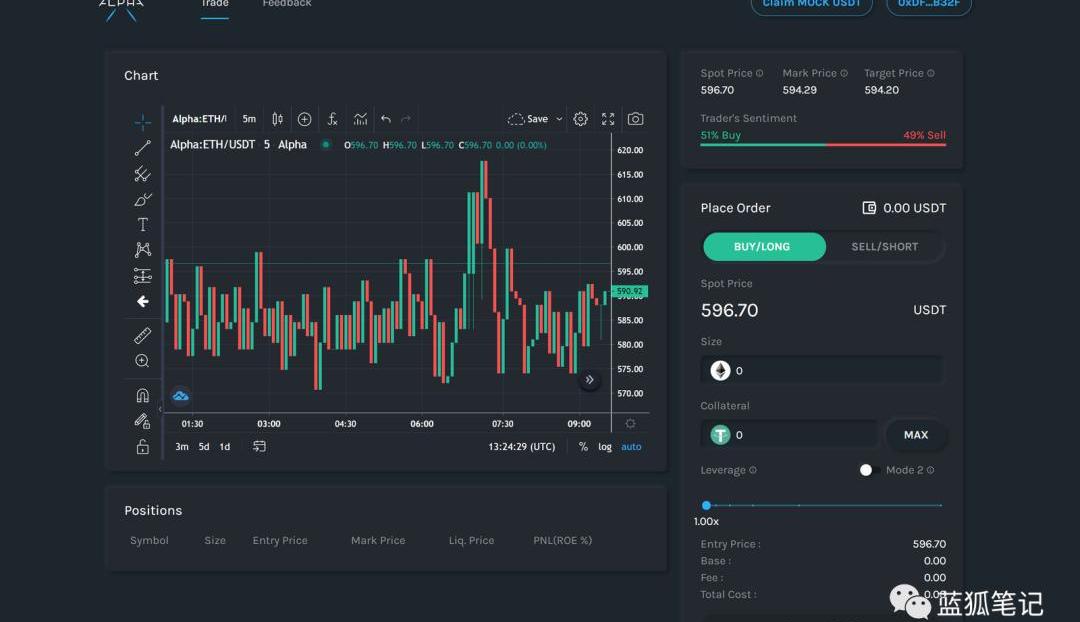This screenshot has height=622, width=1080.
Task: Select the trend line drawing tool
Action: [143, 148]
